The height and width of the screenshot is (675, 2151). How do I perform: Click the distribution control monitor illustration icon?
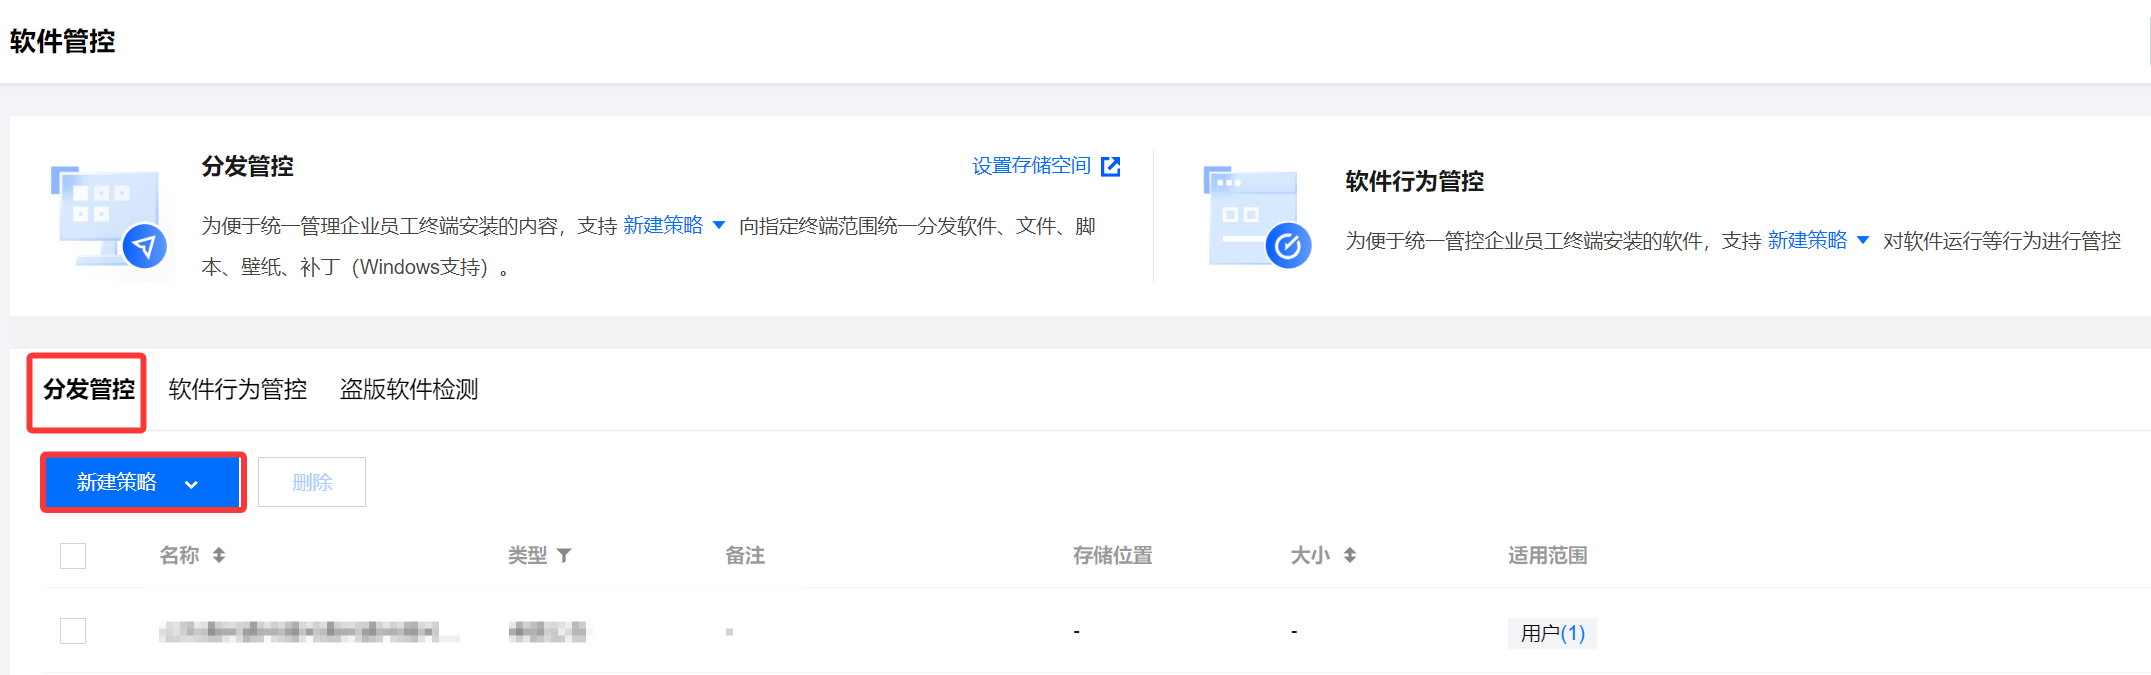coord(109,219)
